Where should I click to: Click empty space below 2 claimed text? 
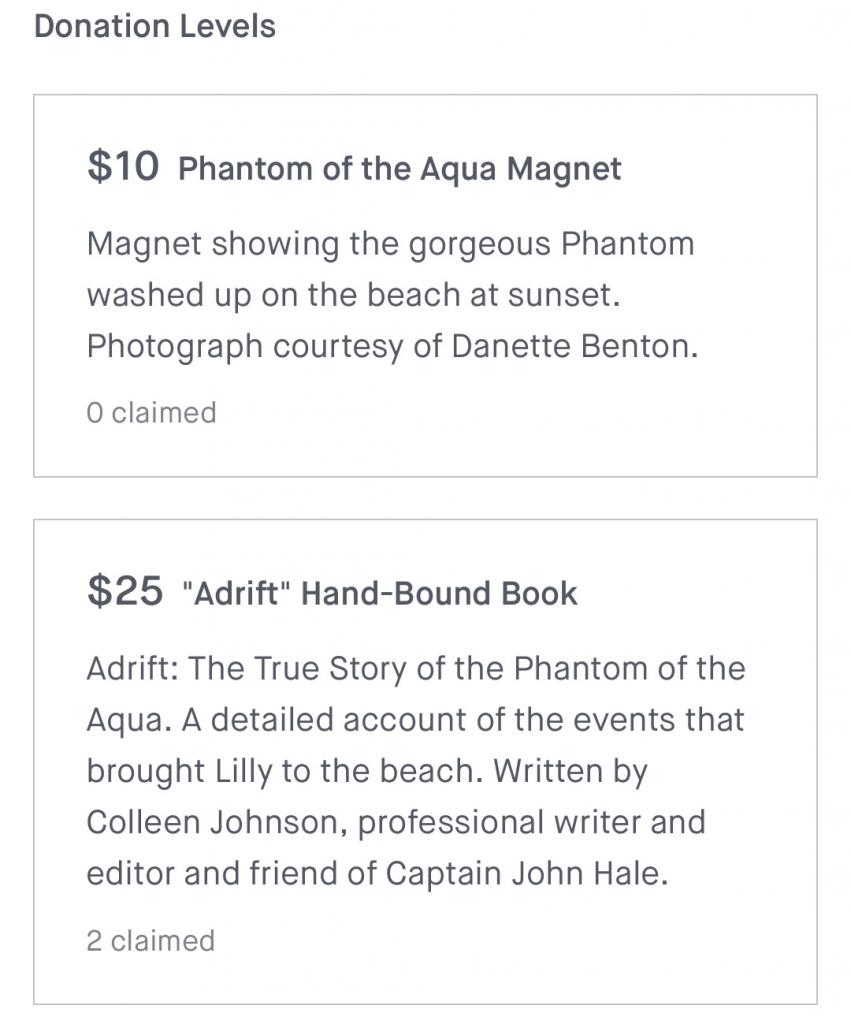point(425,980)
